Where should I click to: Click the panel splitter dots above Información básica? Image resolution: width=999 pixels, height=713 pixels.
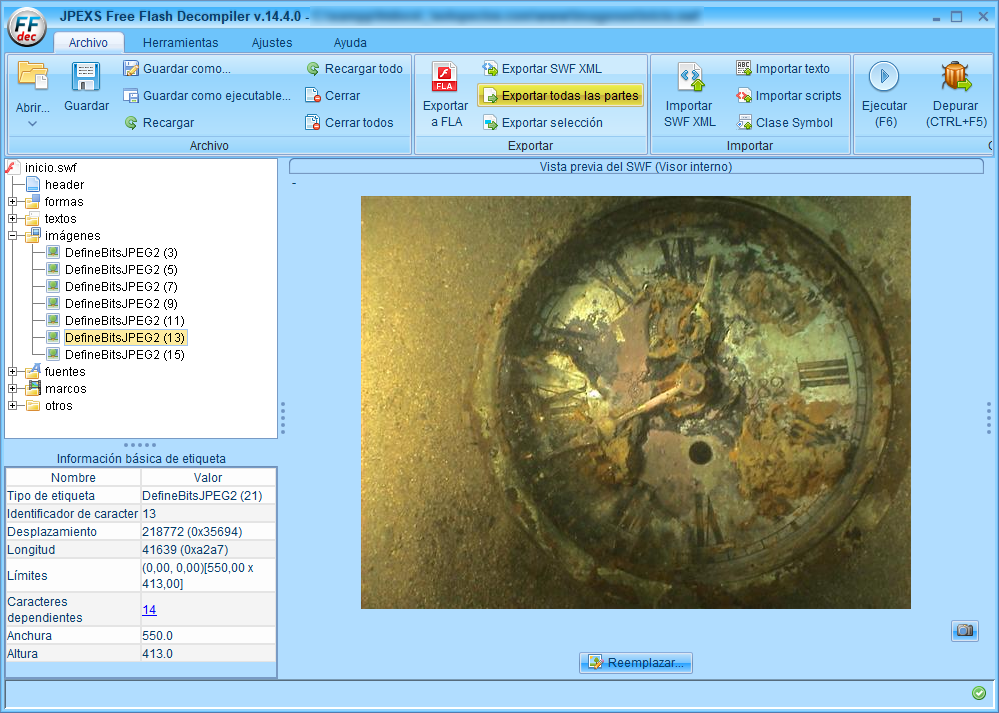pos(140,445)
